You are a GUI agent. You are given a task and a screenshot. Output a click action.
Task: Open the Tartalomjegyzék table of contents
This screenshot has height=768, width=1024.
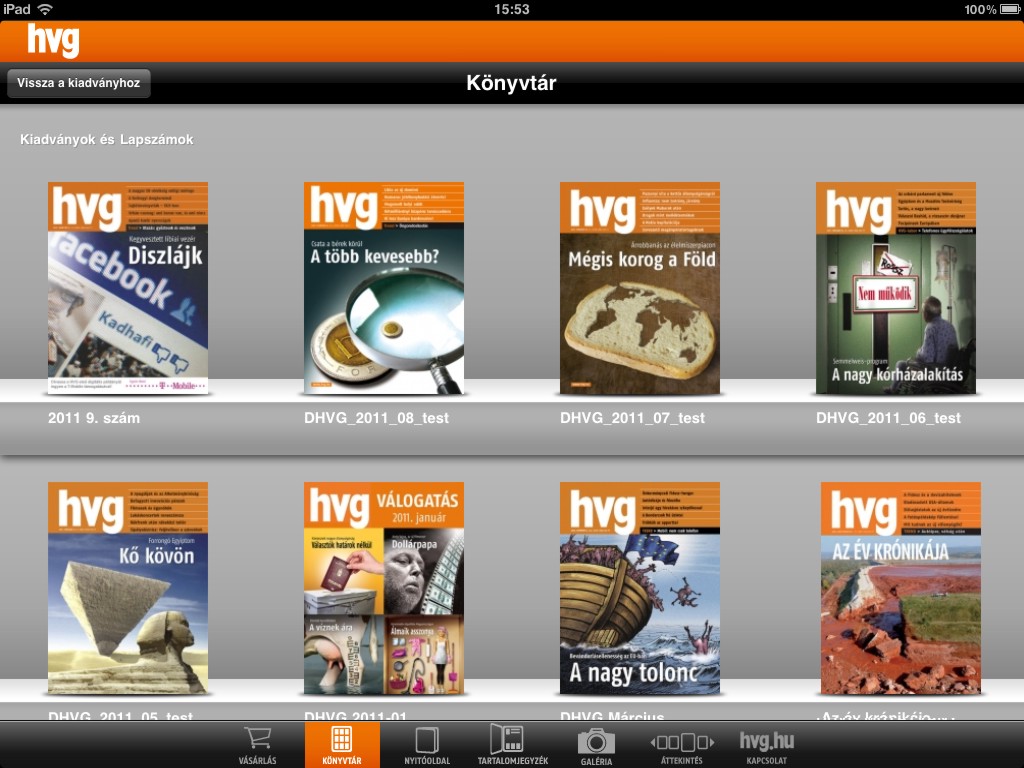click(x=513, y=744)
